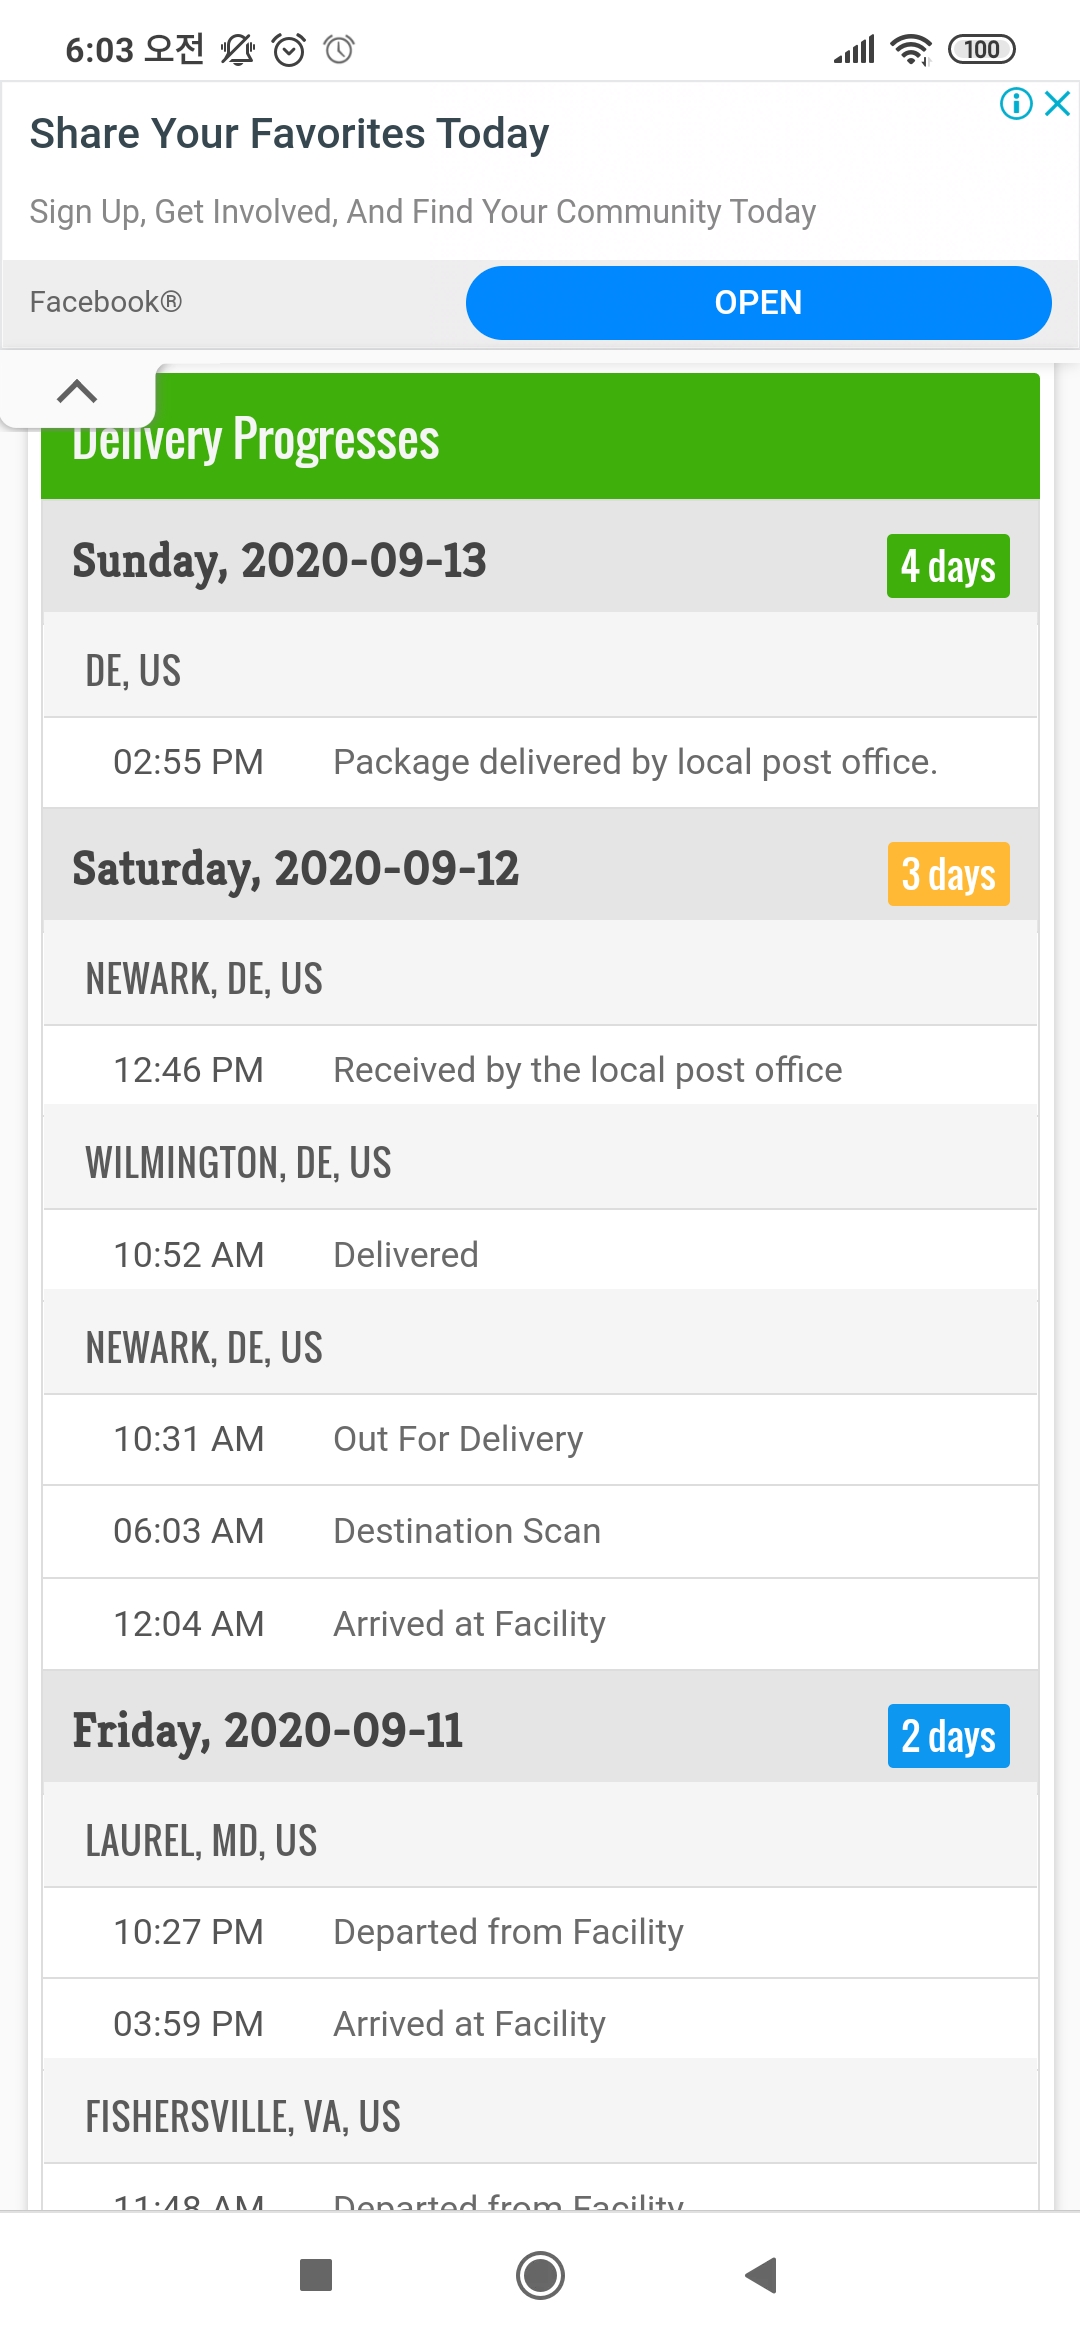
Task: Tap the alarm clock status icon
Action: (x=289, y=49)
